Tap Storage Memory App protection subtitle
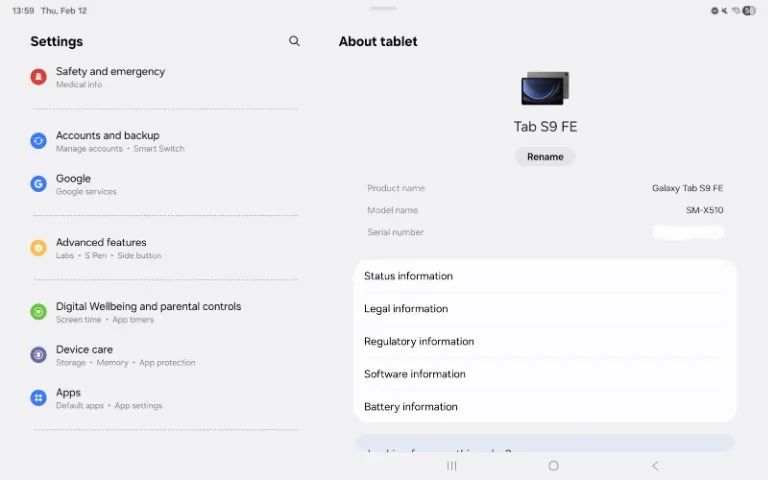 pyautogui.click(x=125, y=362)
